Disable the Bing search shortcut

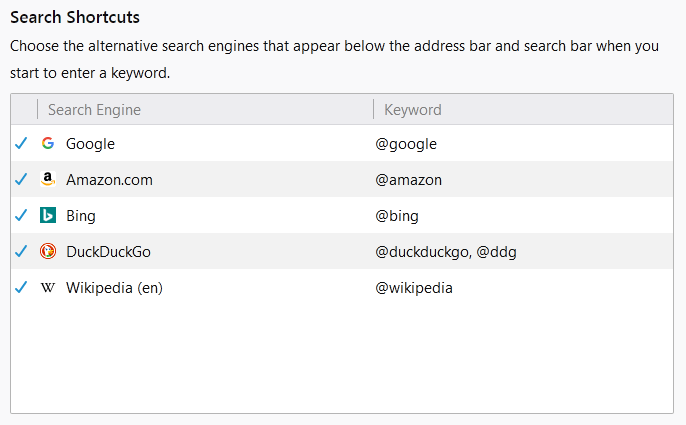coord(21,216)
